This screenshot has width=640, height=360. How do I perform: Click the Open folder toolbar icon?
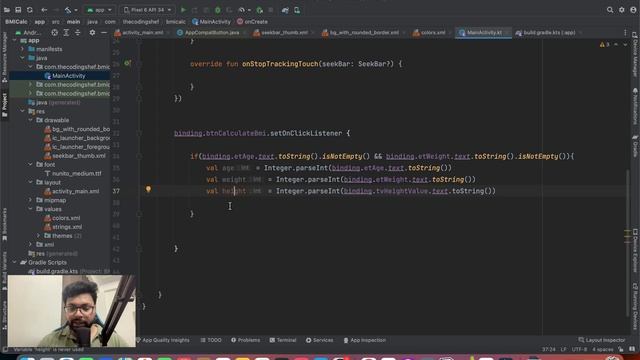pyautogui.click(x=7, y=10)
